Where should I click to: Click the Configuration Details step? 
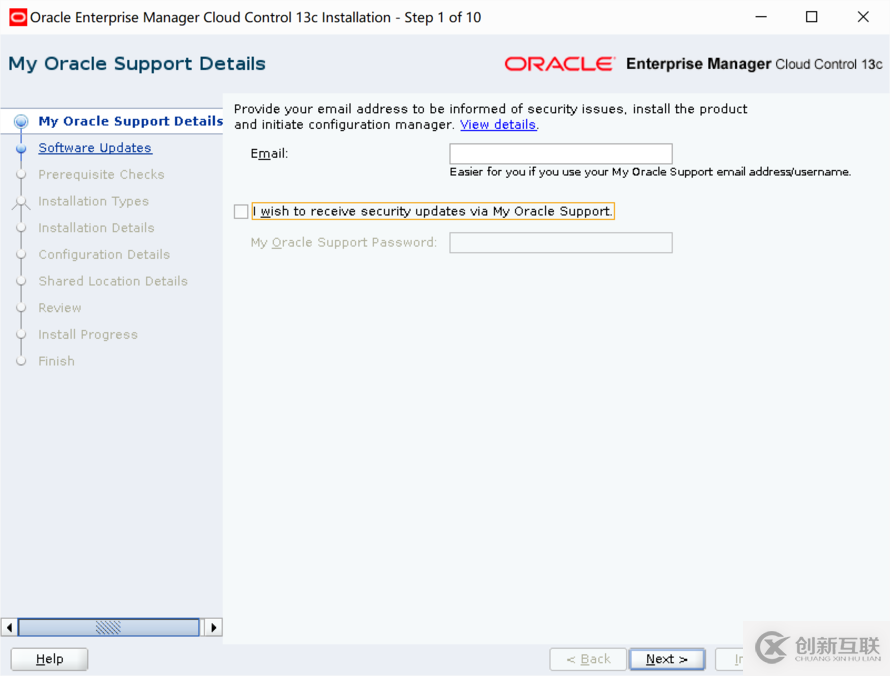pos(104,255)
